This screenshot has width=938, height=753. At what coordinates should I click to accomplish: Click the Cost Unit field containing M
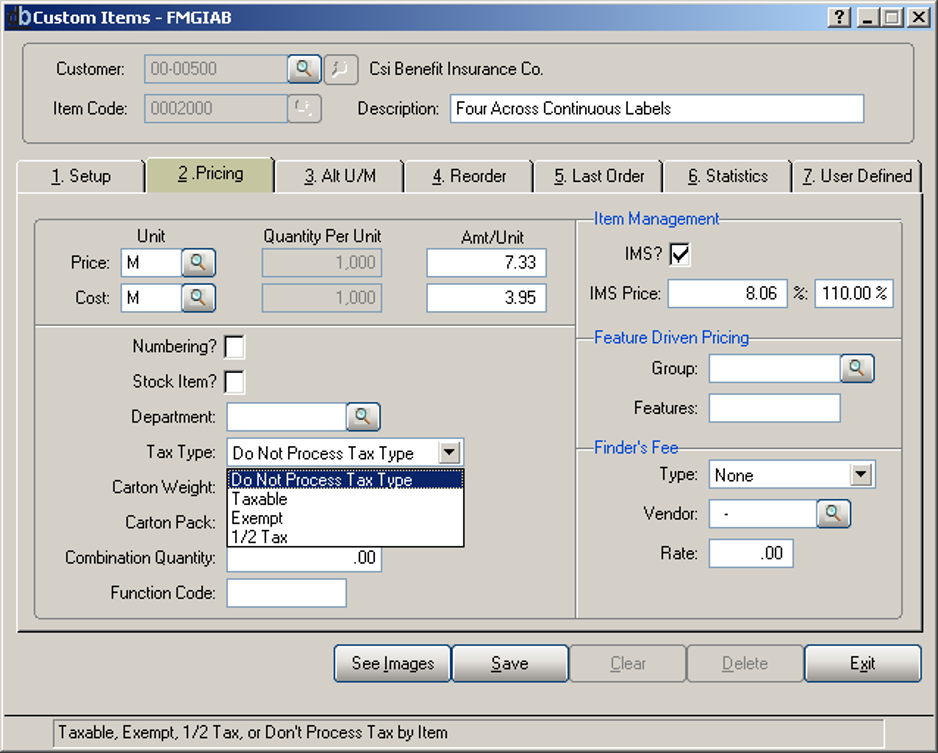tap(151, 298)
